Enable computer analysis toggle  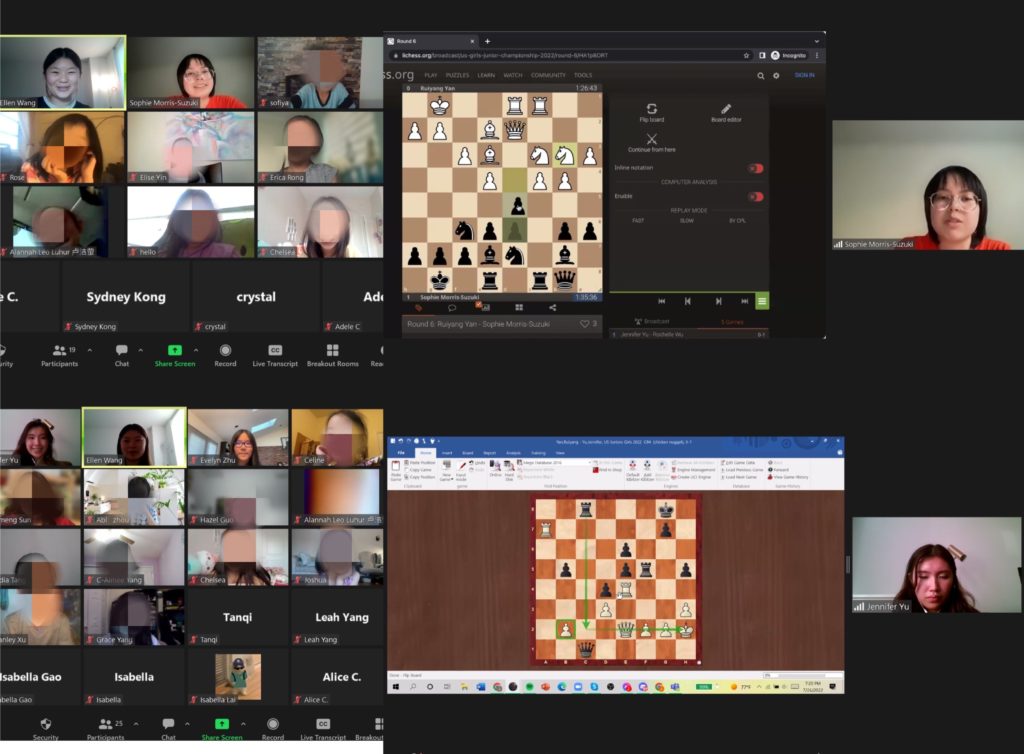tap(755, 196)
